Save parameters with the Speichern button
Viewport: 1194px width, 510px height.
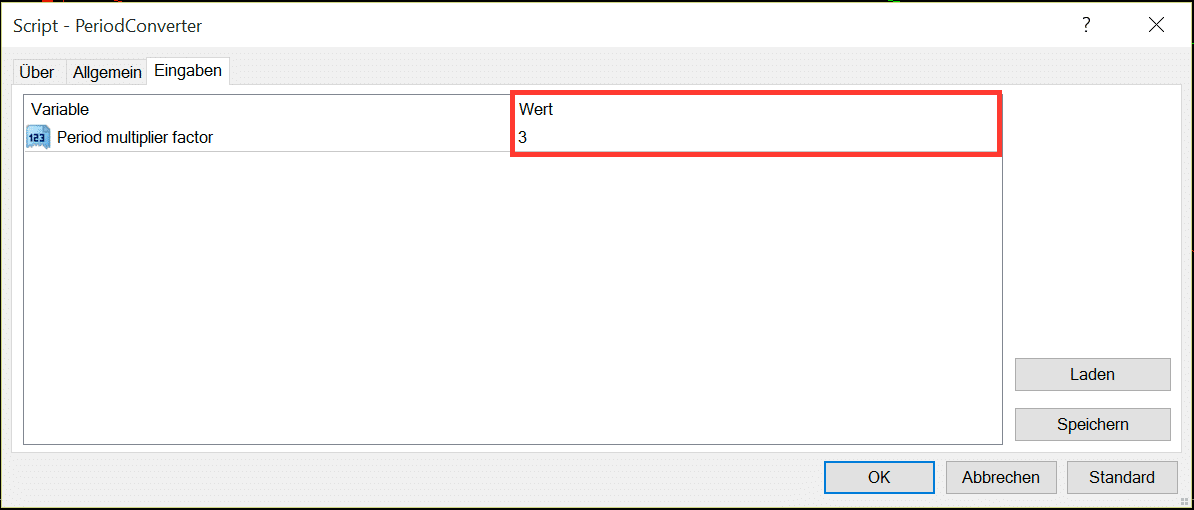click(1092, 424)
